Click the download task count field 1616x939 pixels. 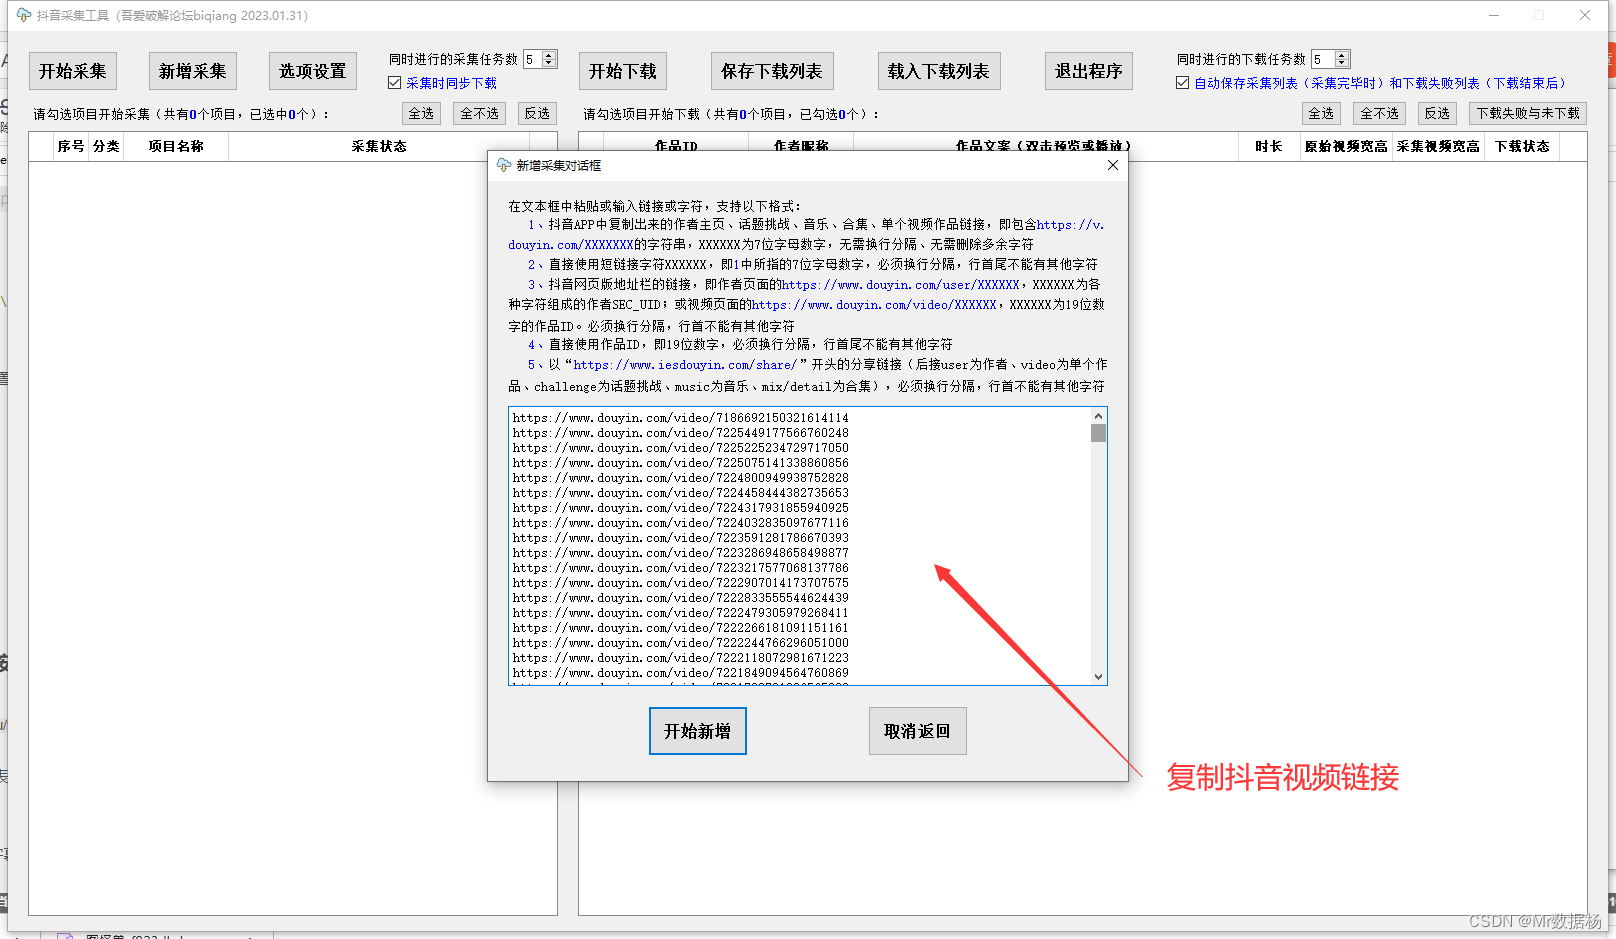coord(1323,59)
